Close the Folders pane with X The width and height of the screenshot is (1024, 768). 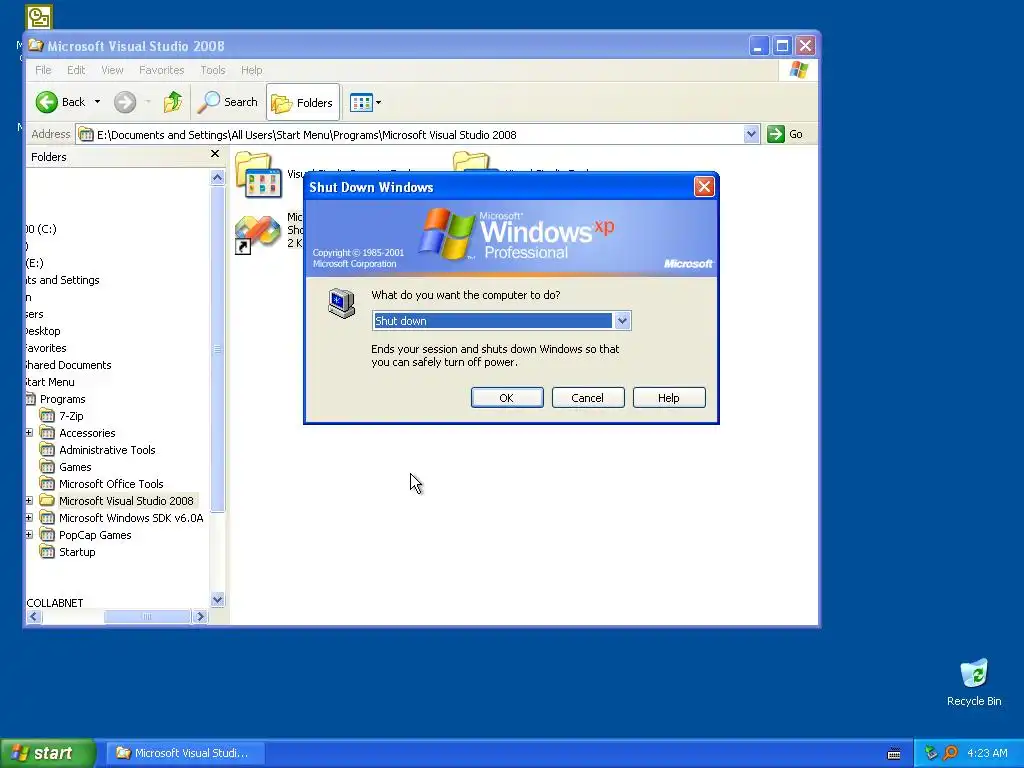coord(215,154)
